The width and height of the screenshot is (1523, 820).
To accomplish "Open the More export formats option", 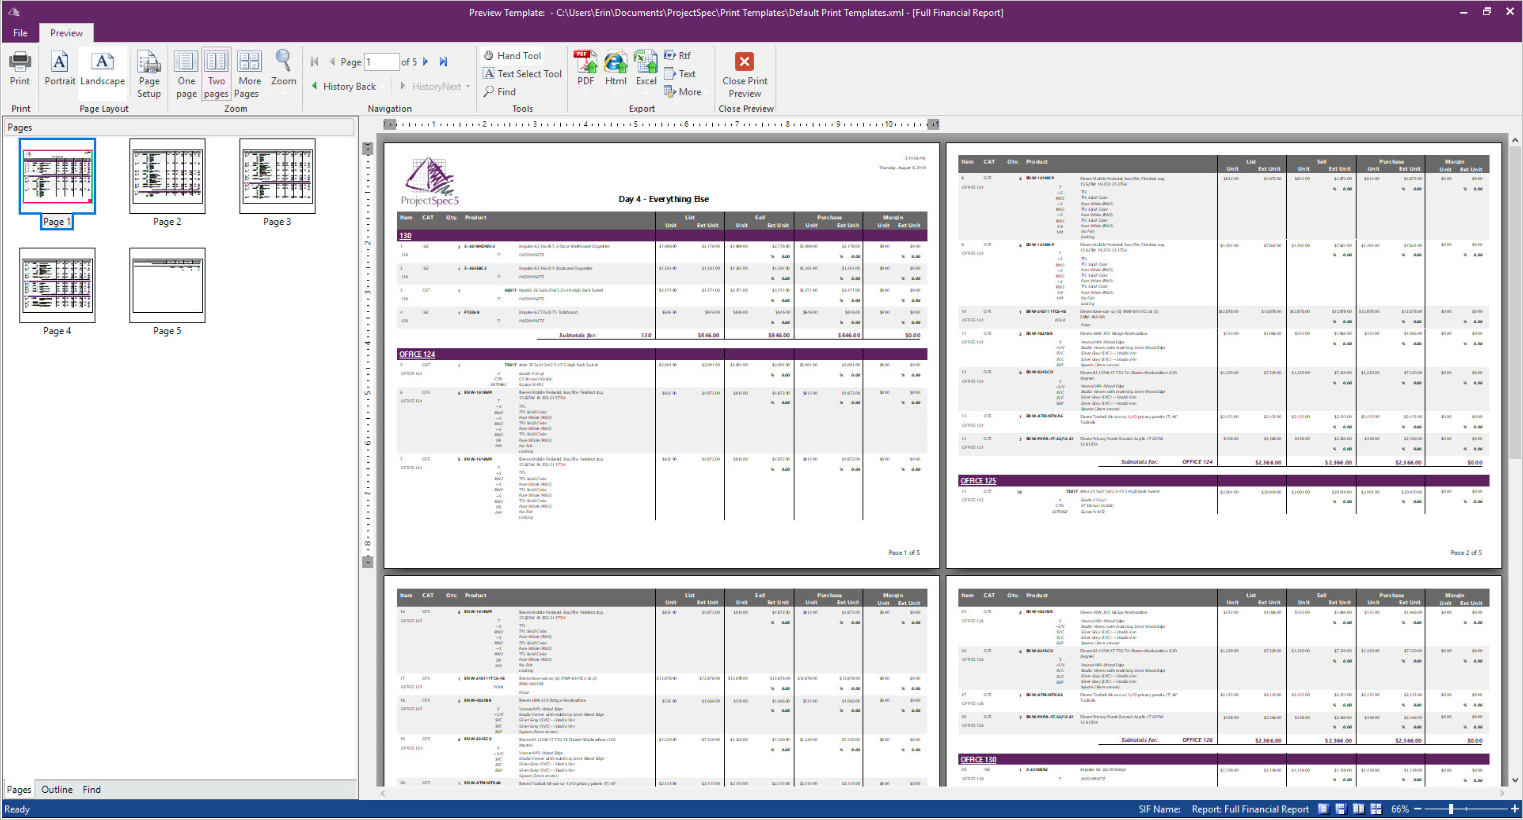I will (x=683, y=91).
